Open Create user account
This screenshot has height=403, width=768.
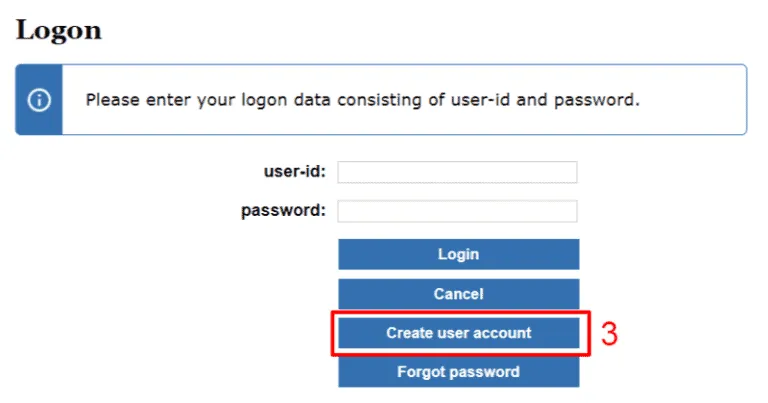458,333
